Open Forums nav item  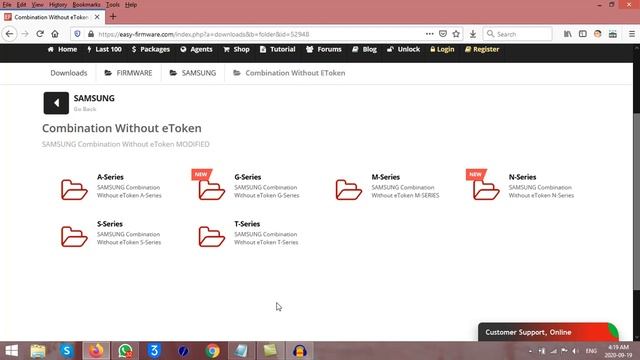(x=324, y=49)
